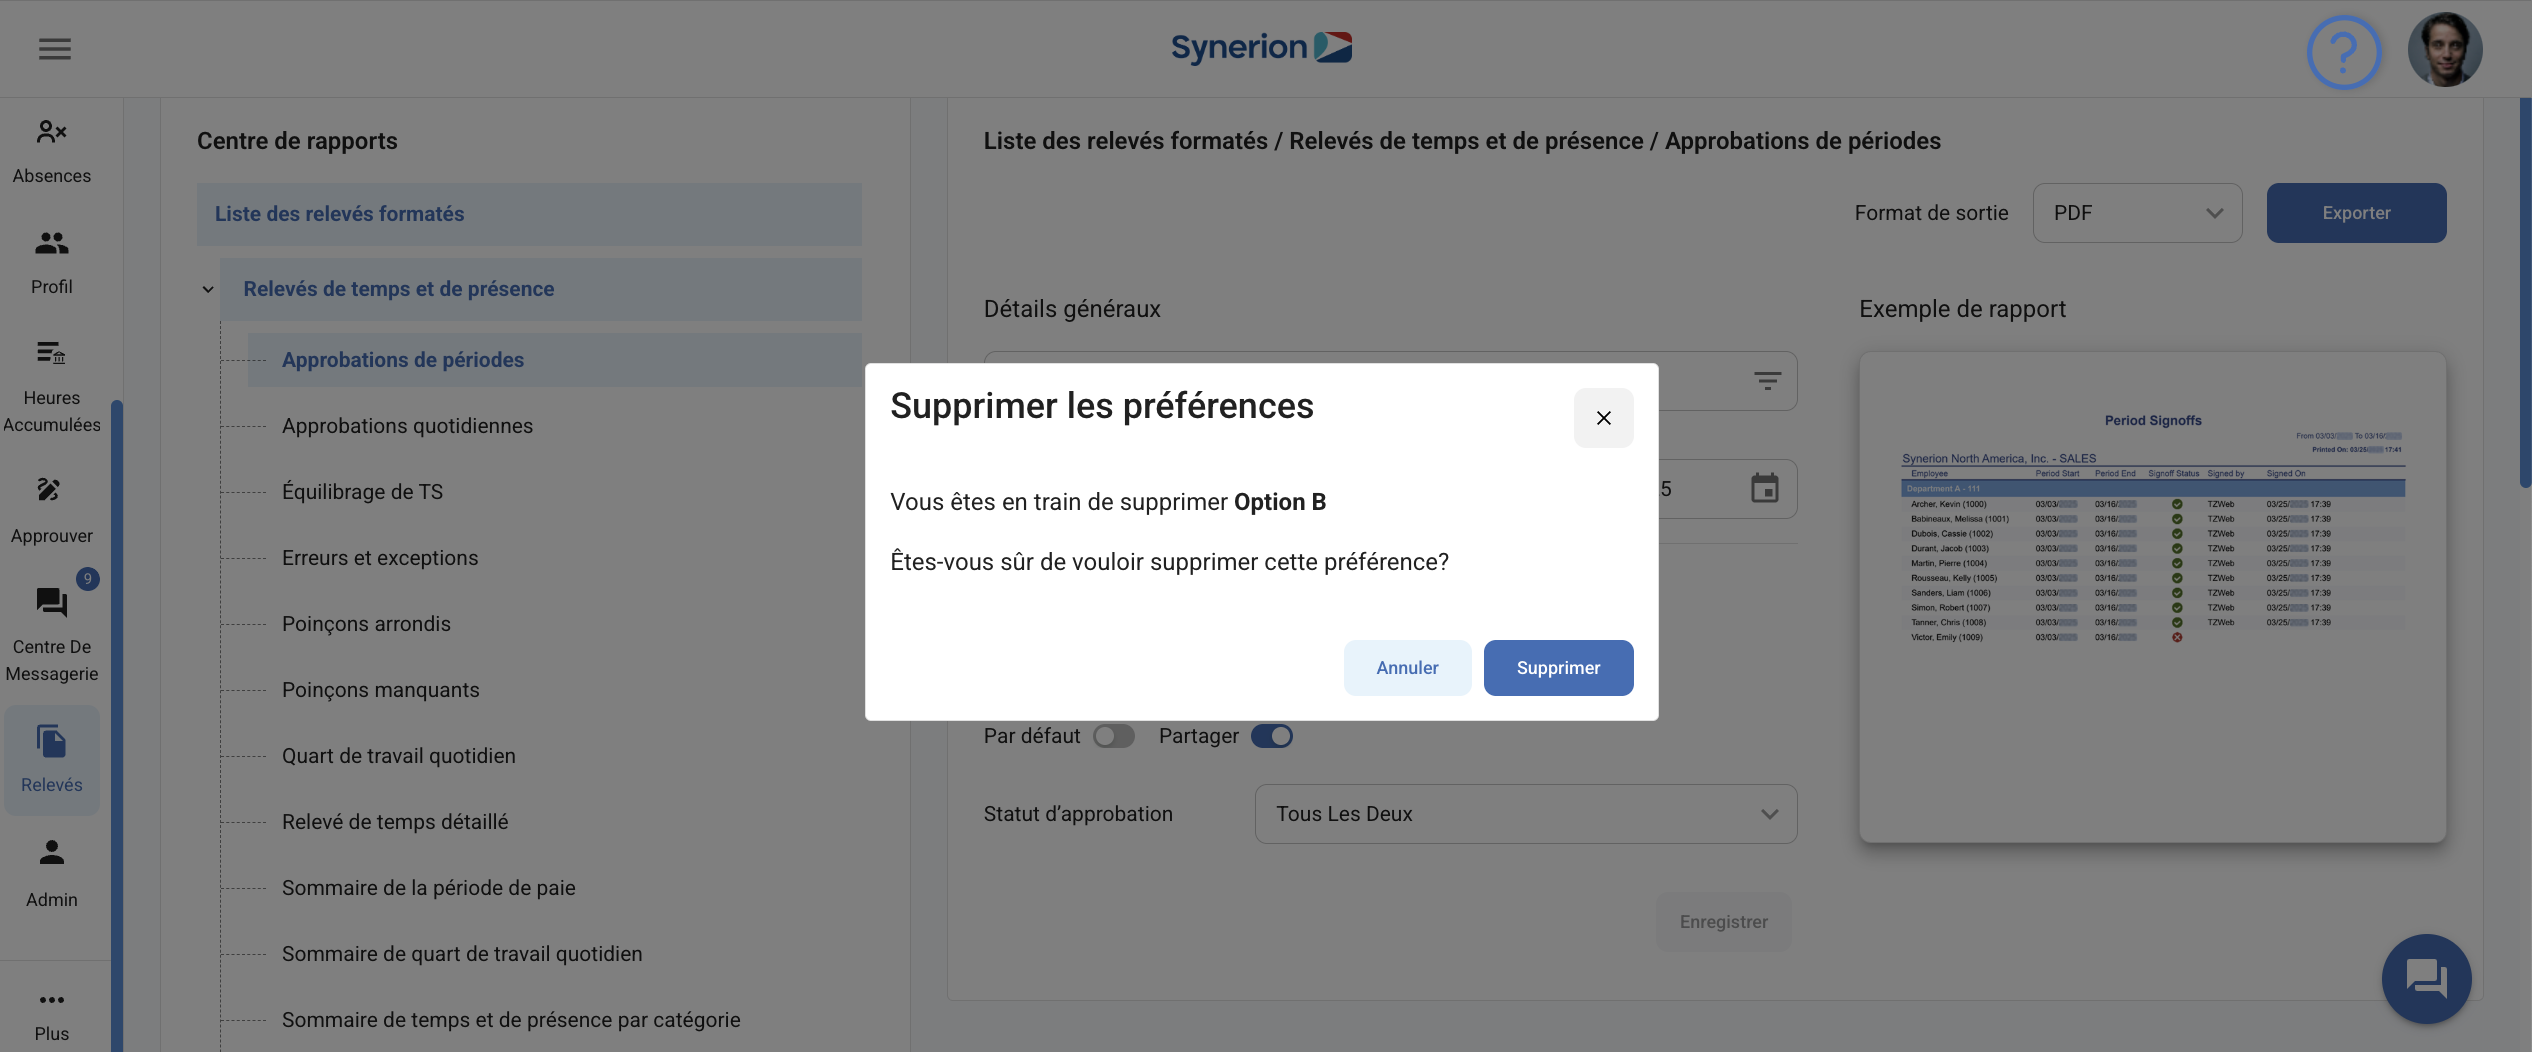Open the Format de sortie PDF dropdown
This screenshot has height=1052, width=2532.
[x=2137, y=213]
